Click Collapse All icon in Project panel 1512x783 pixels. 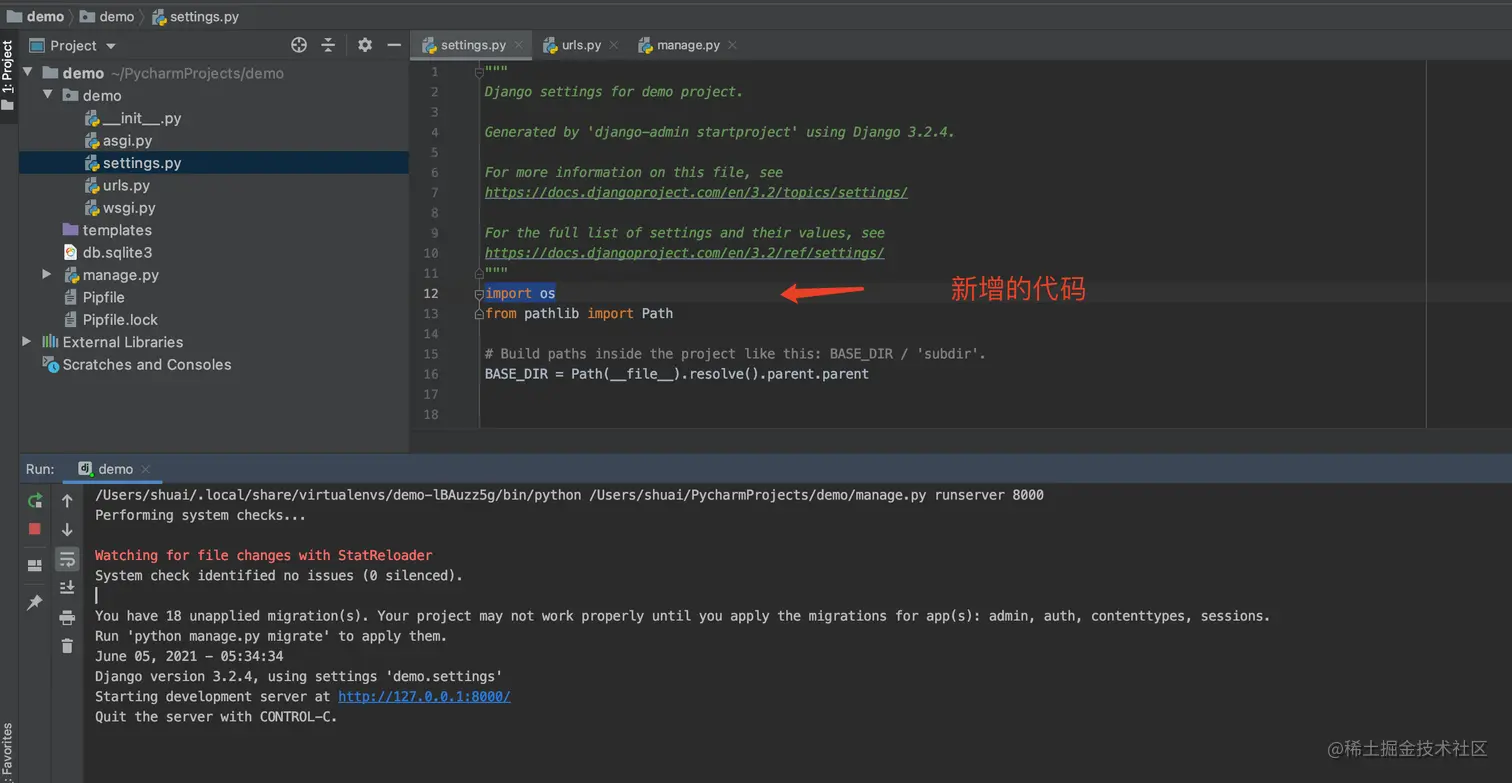coord(328,45)
